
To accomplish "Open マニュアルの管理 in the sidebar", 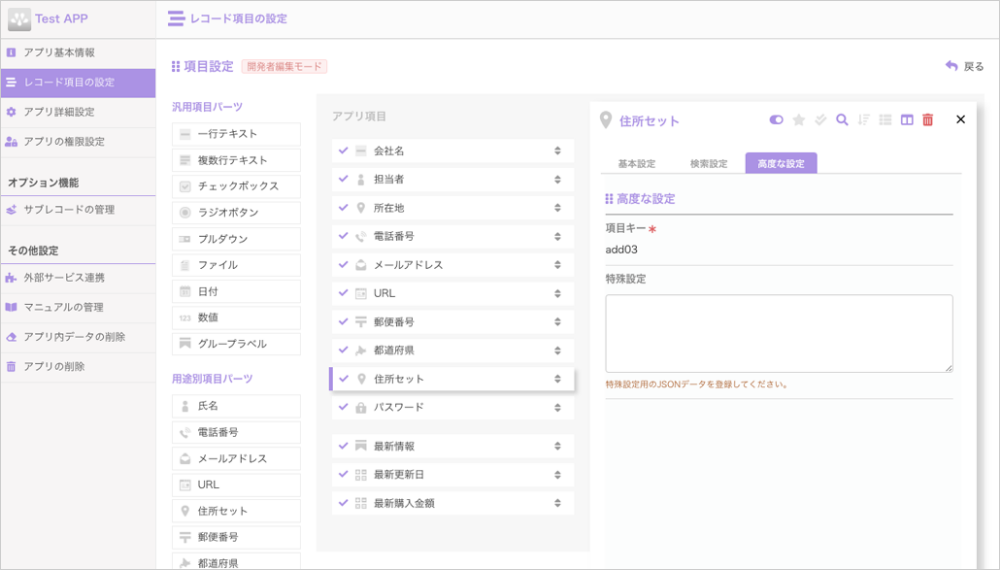I will pos(78,307).
